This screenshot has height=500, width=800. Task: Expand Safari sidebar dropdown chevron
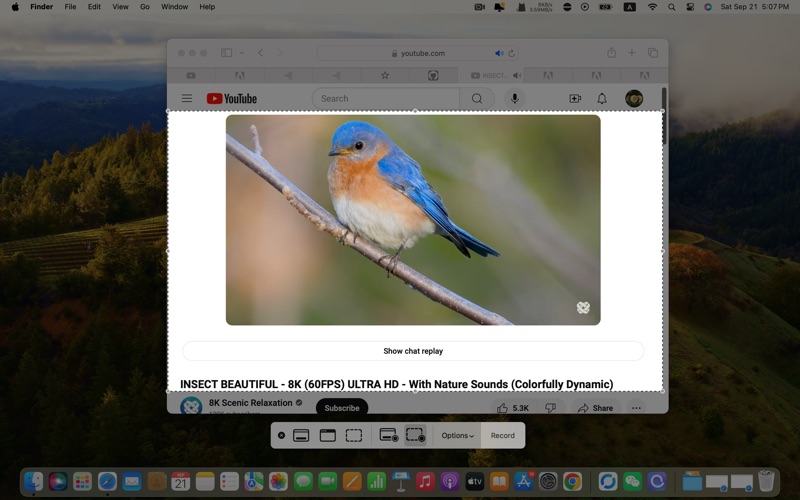click(242, 53)
